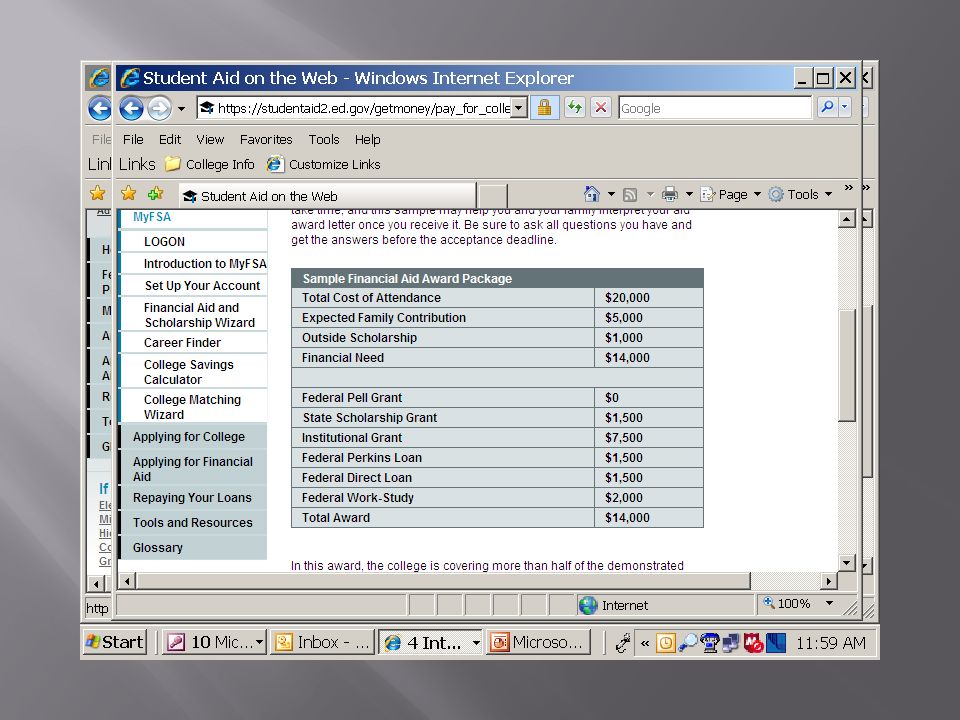Click the Google search input box
The width and height of the screenshot is (960, 720).
point(714,108)
